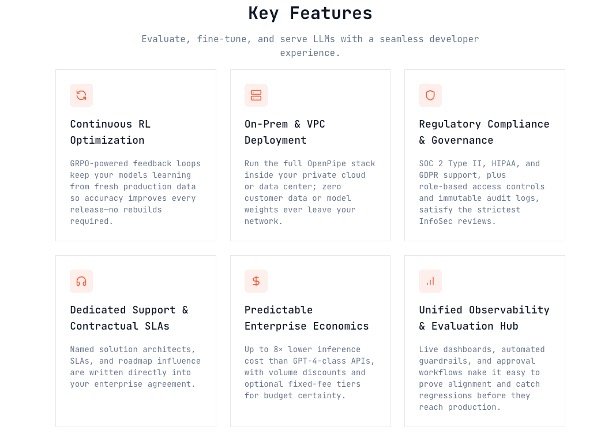
Task: Click the refresh icon above Continuous RL Optimization
Action: (81, 95)
